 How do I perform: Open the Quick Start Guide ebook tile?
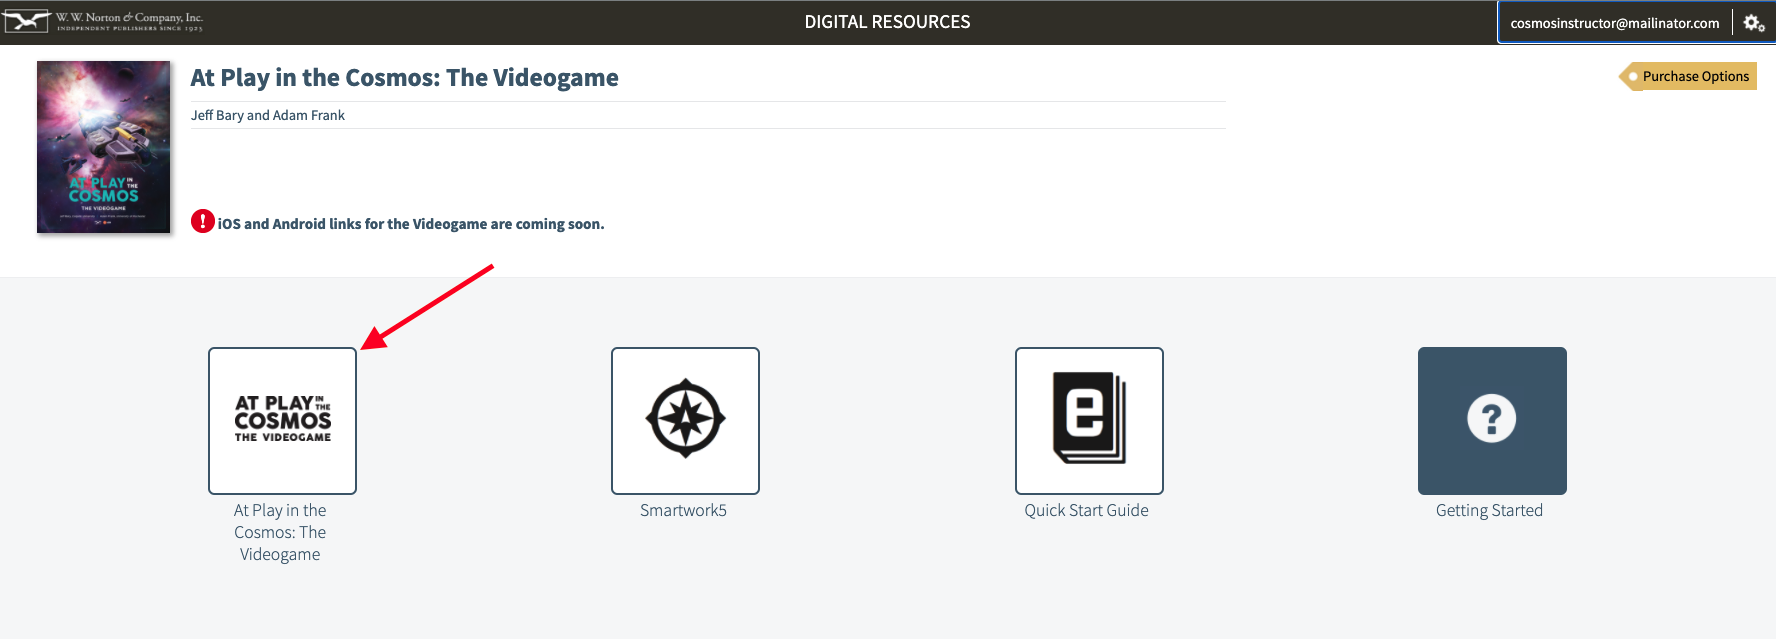pyautogui.click(x=1089, y=421)
